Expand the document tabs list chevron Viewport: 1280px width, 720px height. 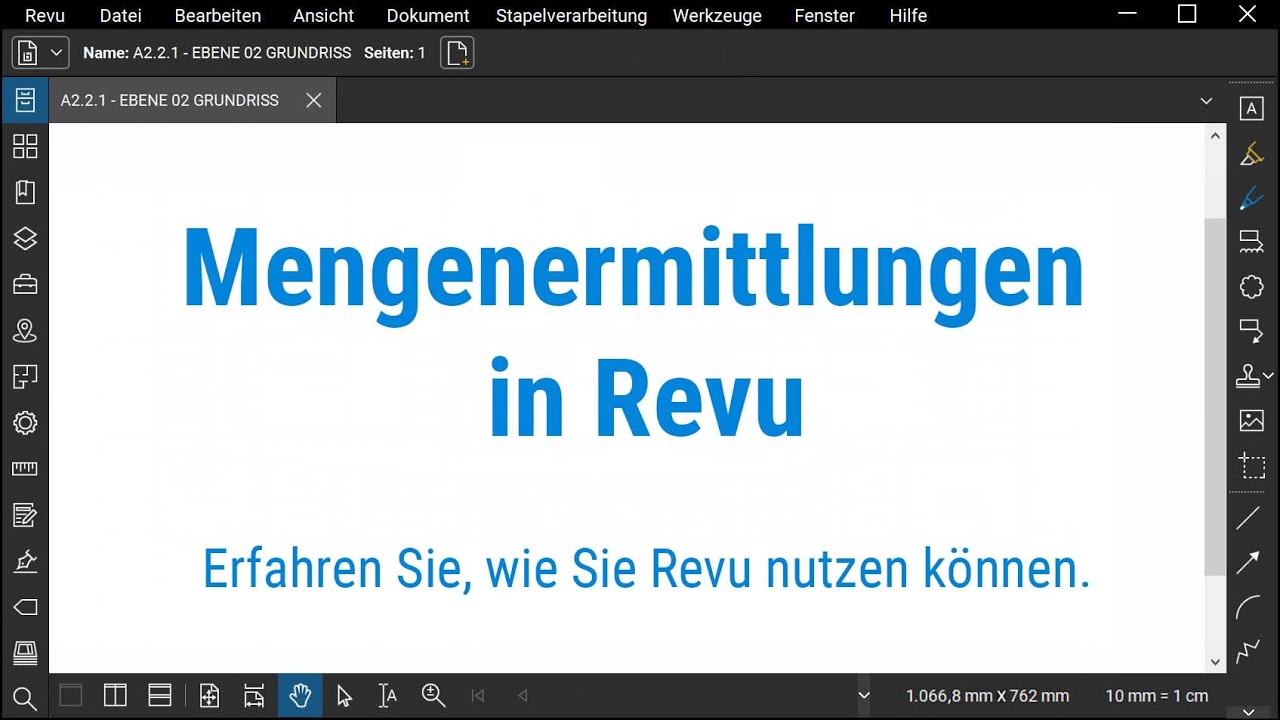(1206, 101)
